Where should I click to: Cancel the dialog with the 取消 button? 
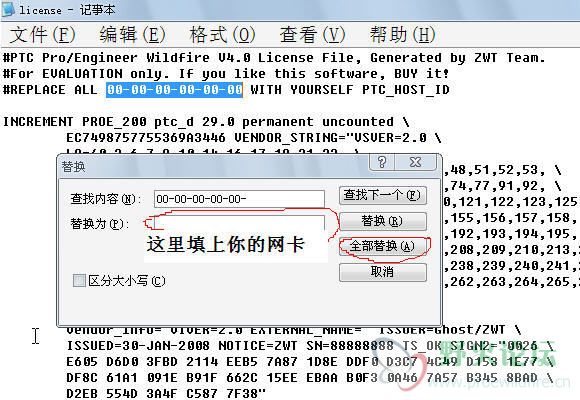click(382, 272)
